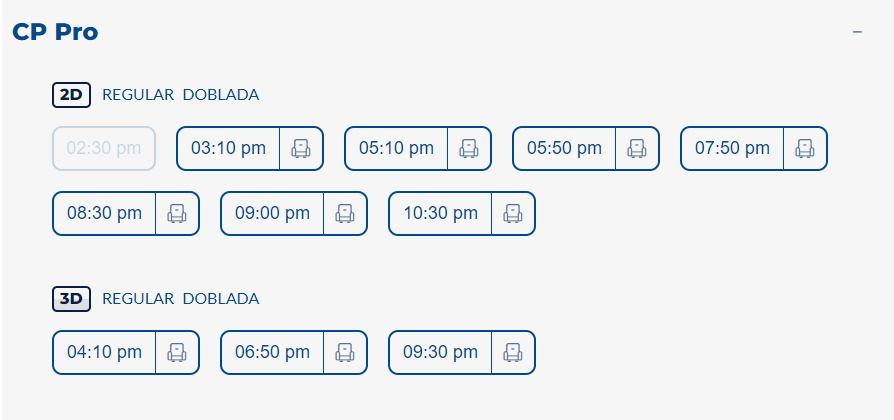Click seat icon beside 07:50 pm showtime
894x420 pixels.
805,149
